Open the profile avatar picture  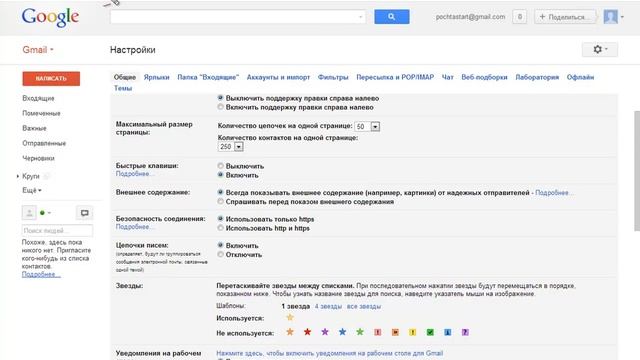coord(611,17)
